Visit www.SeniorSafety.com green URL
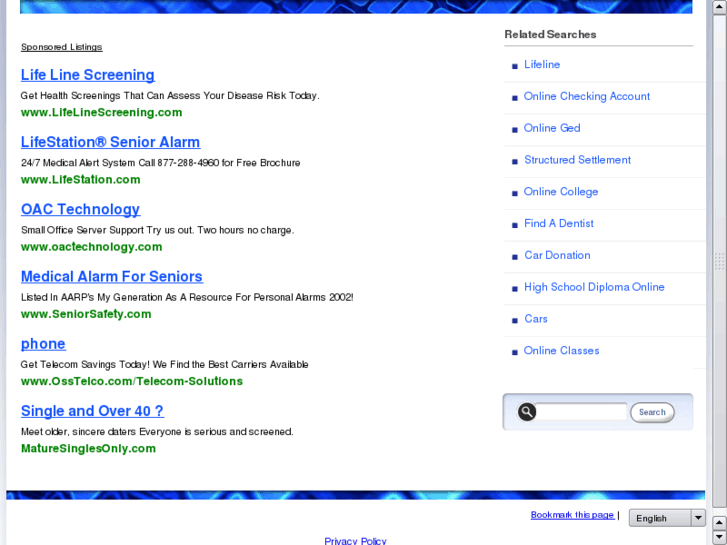The image size is (727, 545). (x=86, y=314)
